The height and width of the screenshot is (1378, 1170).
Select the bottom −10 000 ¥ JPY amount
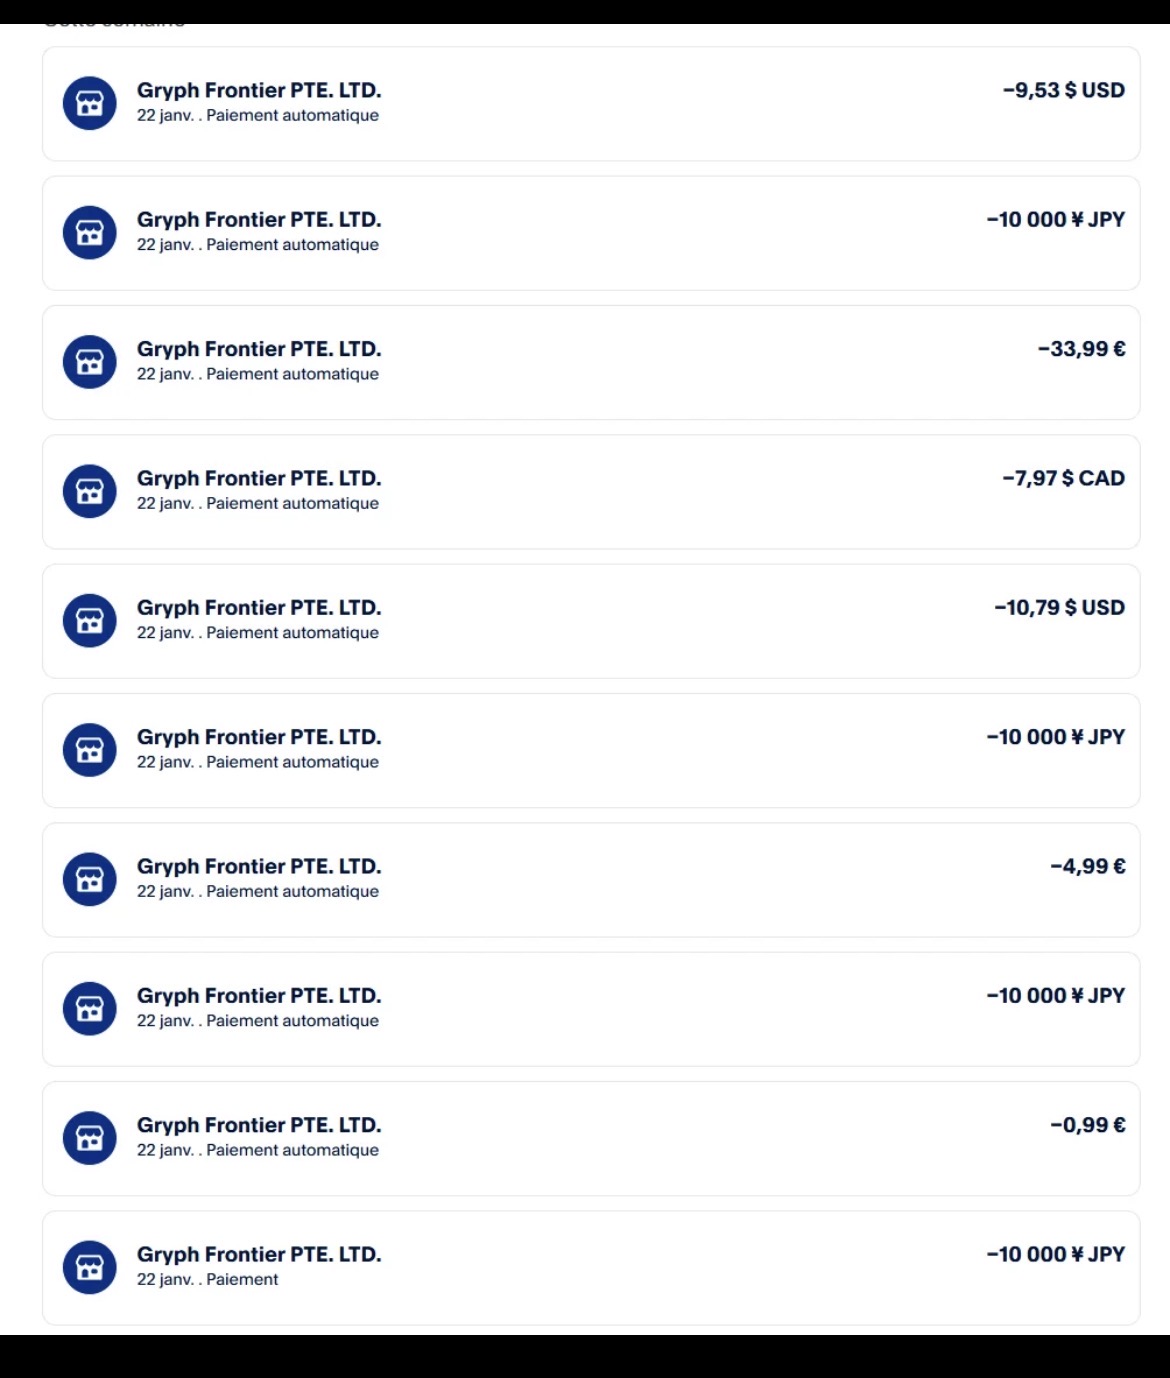1055,1254
